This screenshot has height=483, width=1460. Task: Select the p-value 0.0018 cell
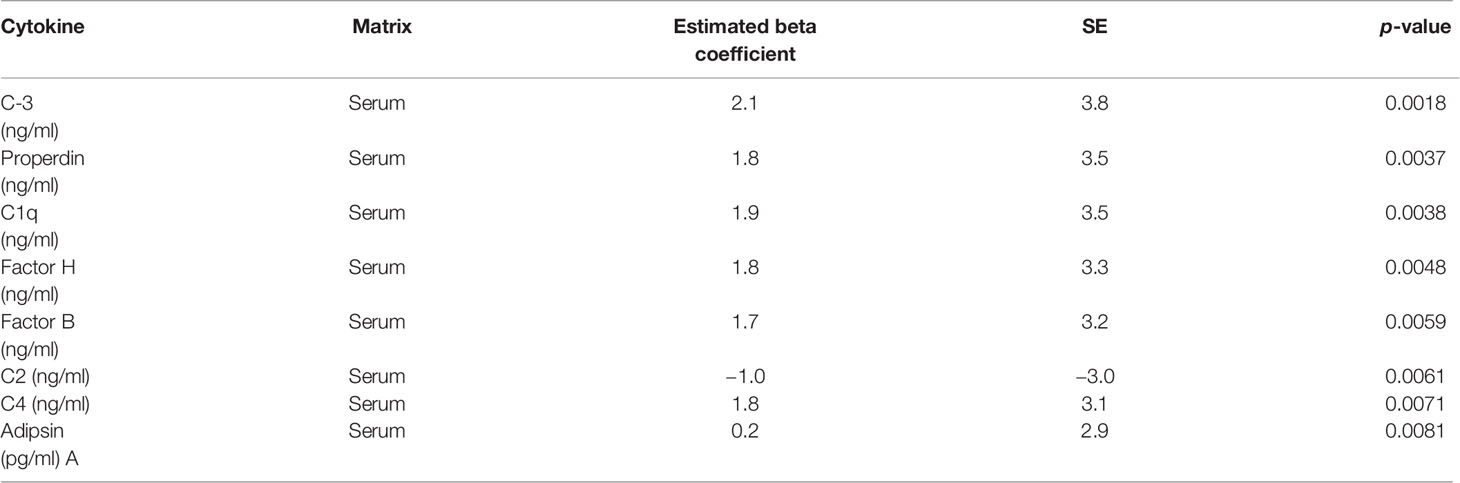pos(1423,104)
